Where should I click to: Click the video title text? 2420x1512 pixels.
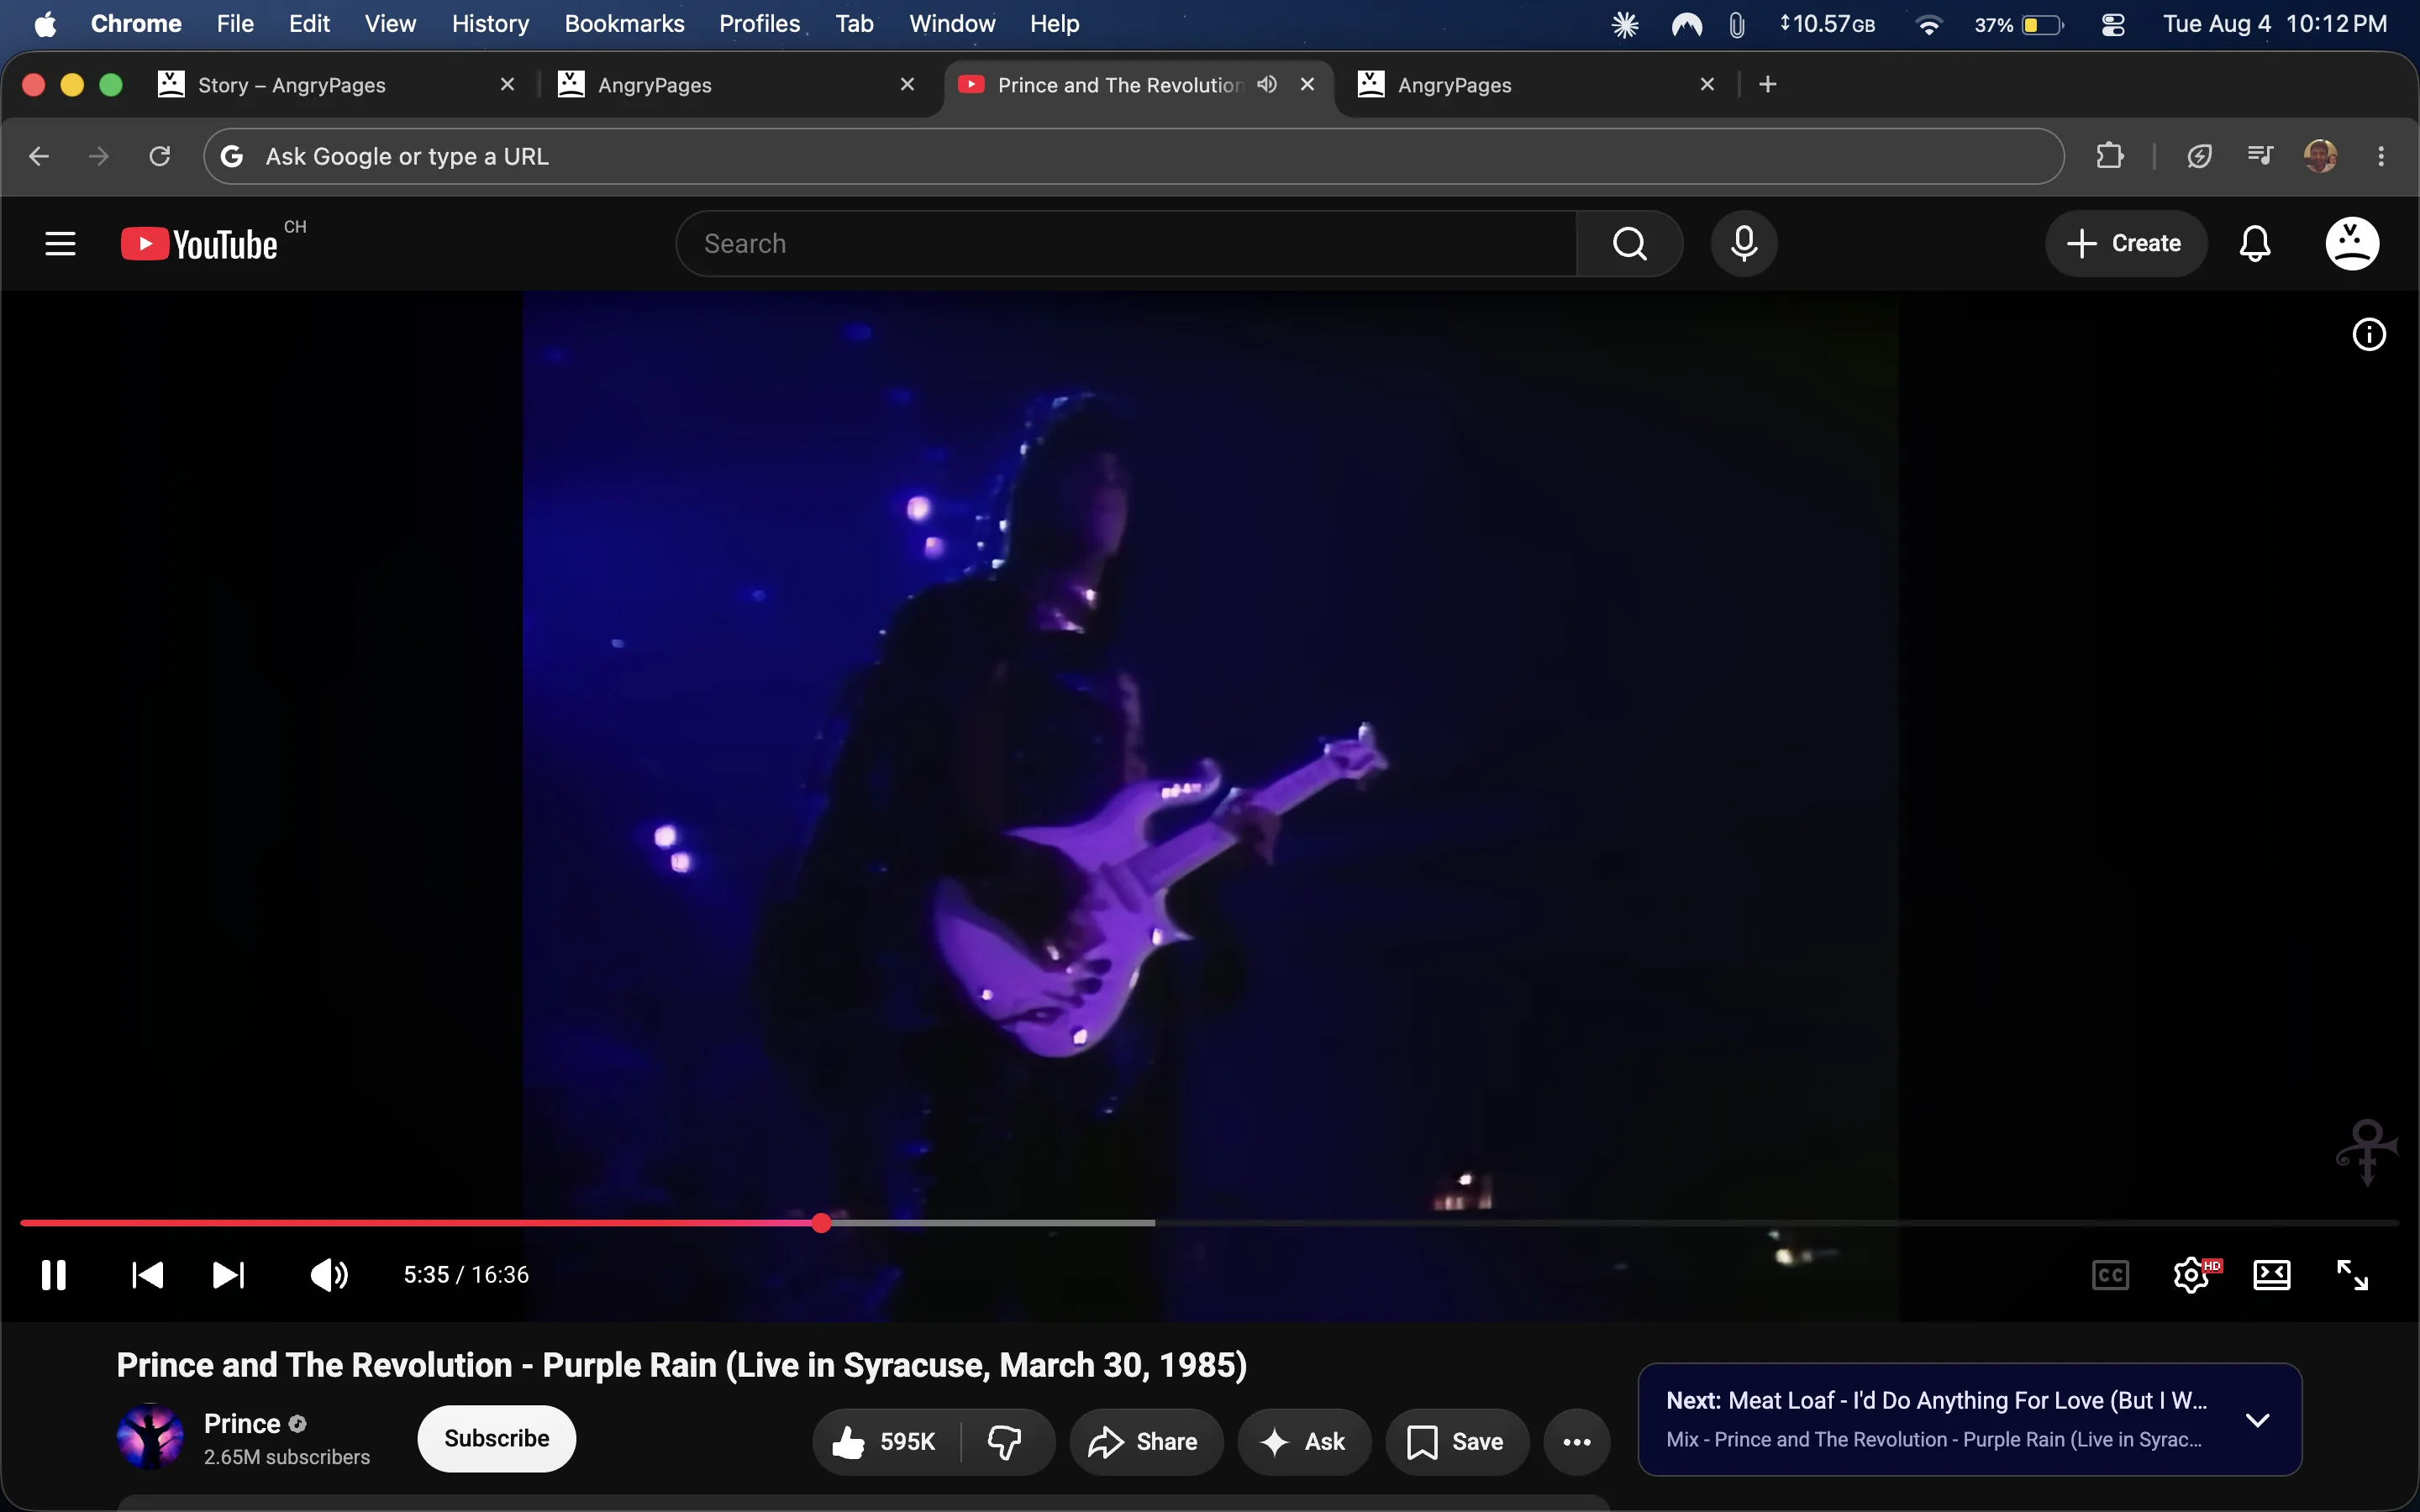click(x=681, y=1365)
